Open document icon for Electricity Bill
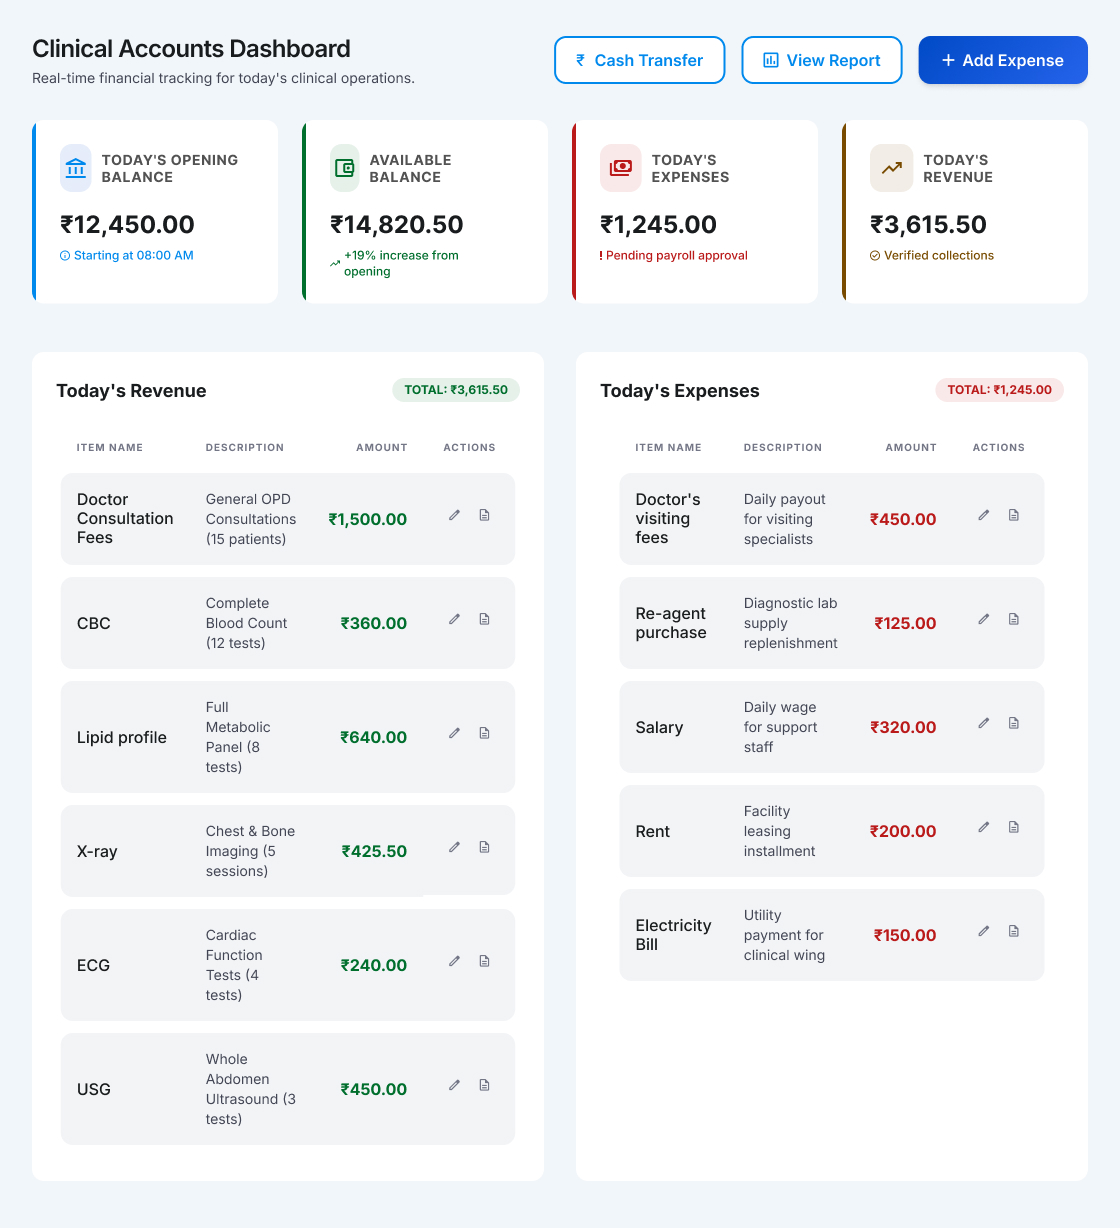The height and width of the screenshot is (1228, 1120). [x=1014, y=931]
